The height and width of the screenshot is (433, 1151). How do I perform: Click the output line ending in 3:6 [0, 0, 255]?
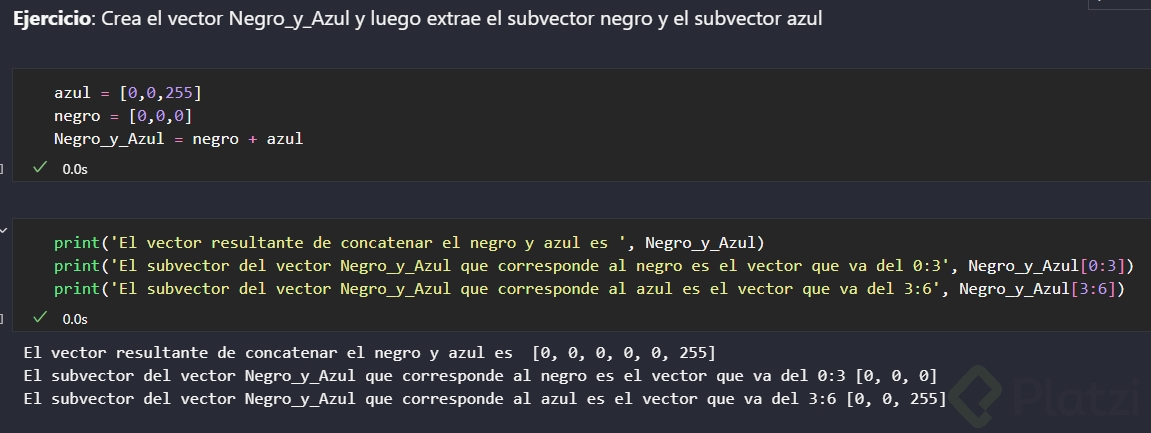483,399
